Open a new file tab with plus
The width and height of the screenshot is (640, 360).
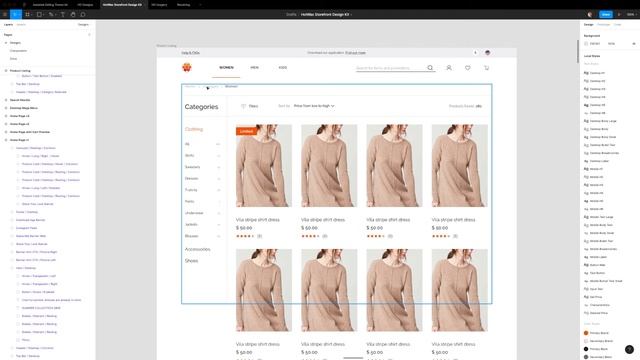pos(200,5)
